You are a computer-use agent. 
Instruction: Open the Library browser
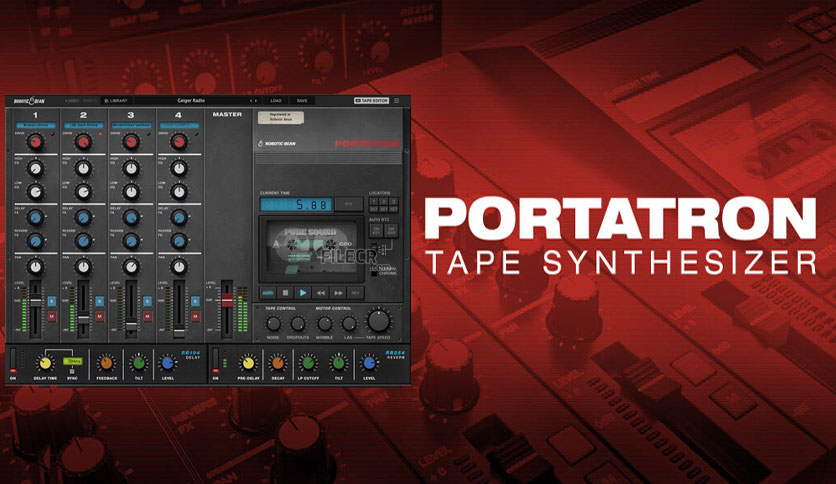point(116,100)
